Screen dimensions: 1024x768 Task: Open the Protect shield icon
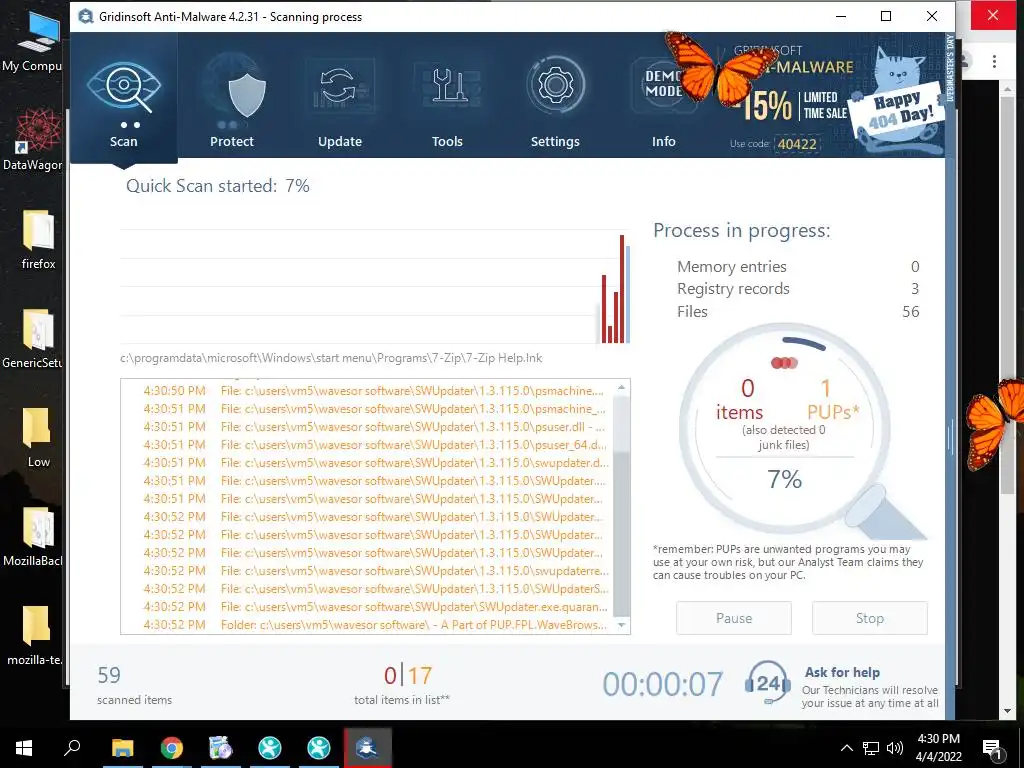pos(247,95)
